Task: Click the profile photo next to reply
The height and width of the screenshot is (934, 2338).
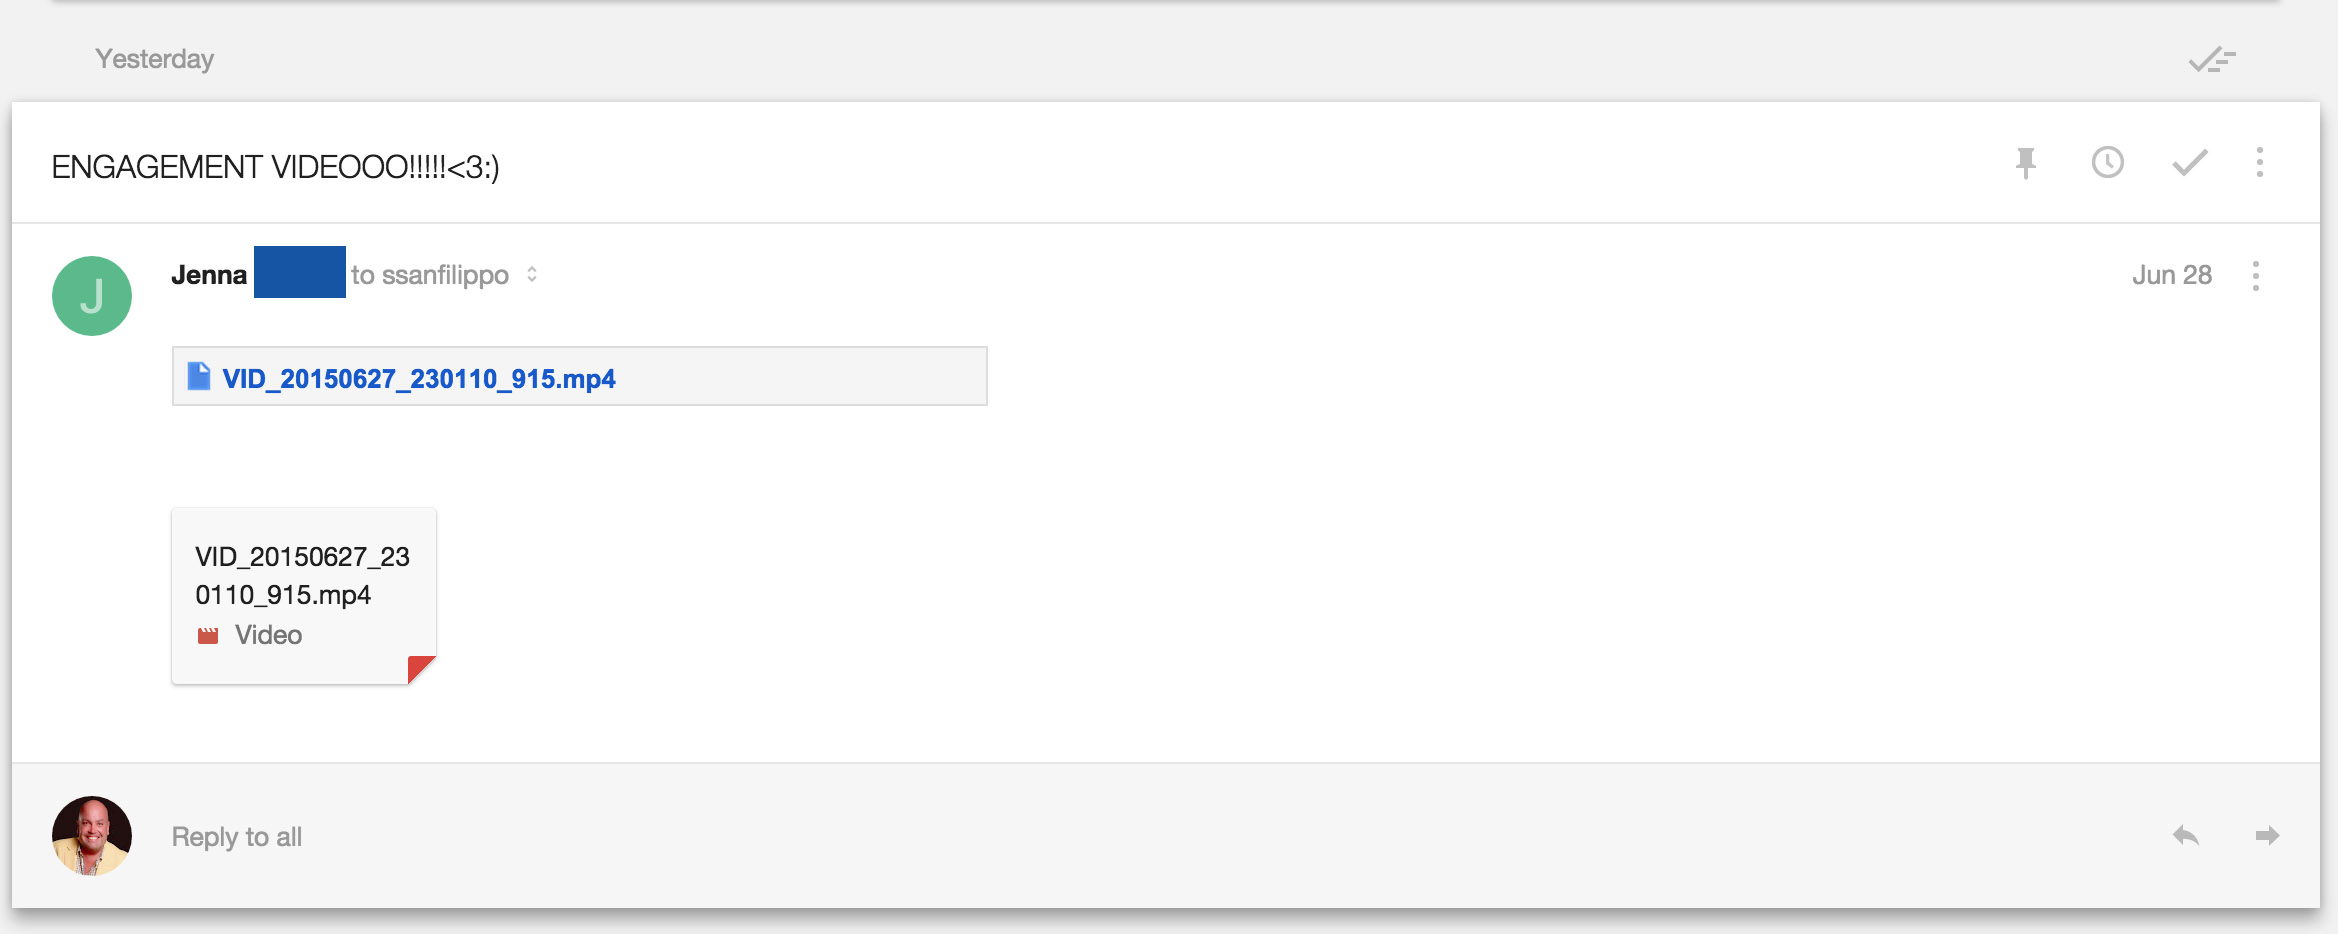Action: (x=92, y=836)
